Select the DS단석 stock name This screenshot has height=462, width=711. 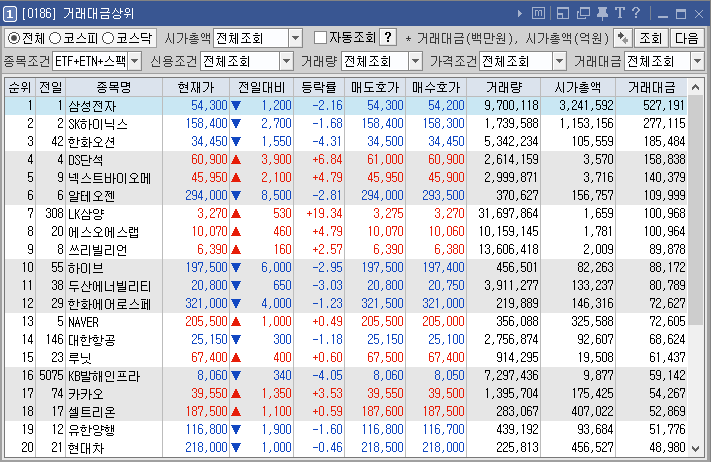(86, 160)
